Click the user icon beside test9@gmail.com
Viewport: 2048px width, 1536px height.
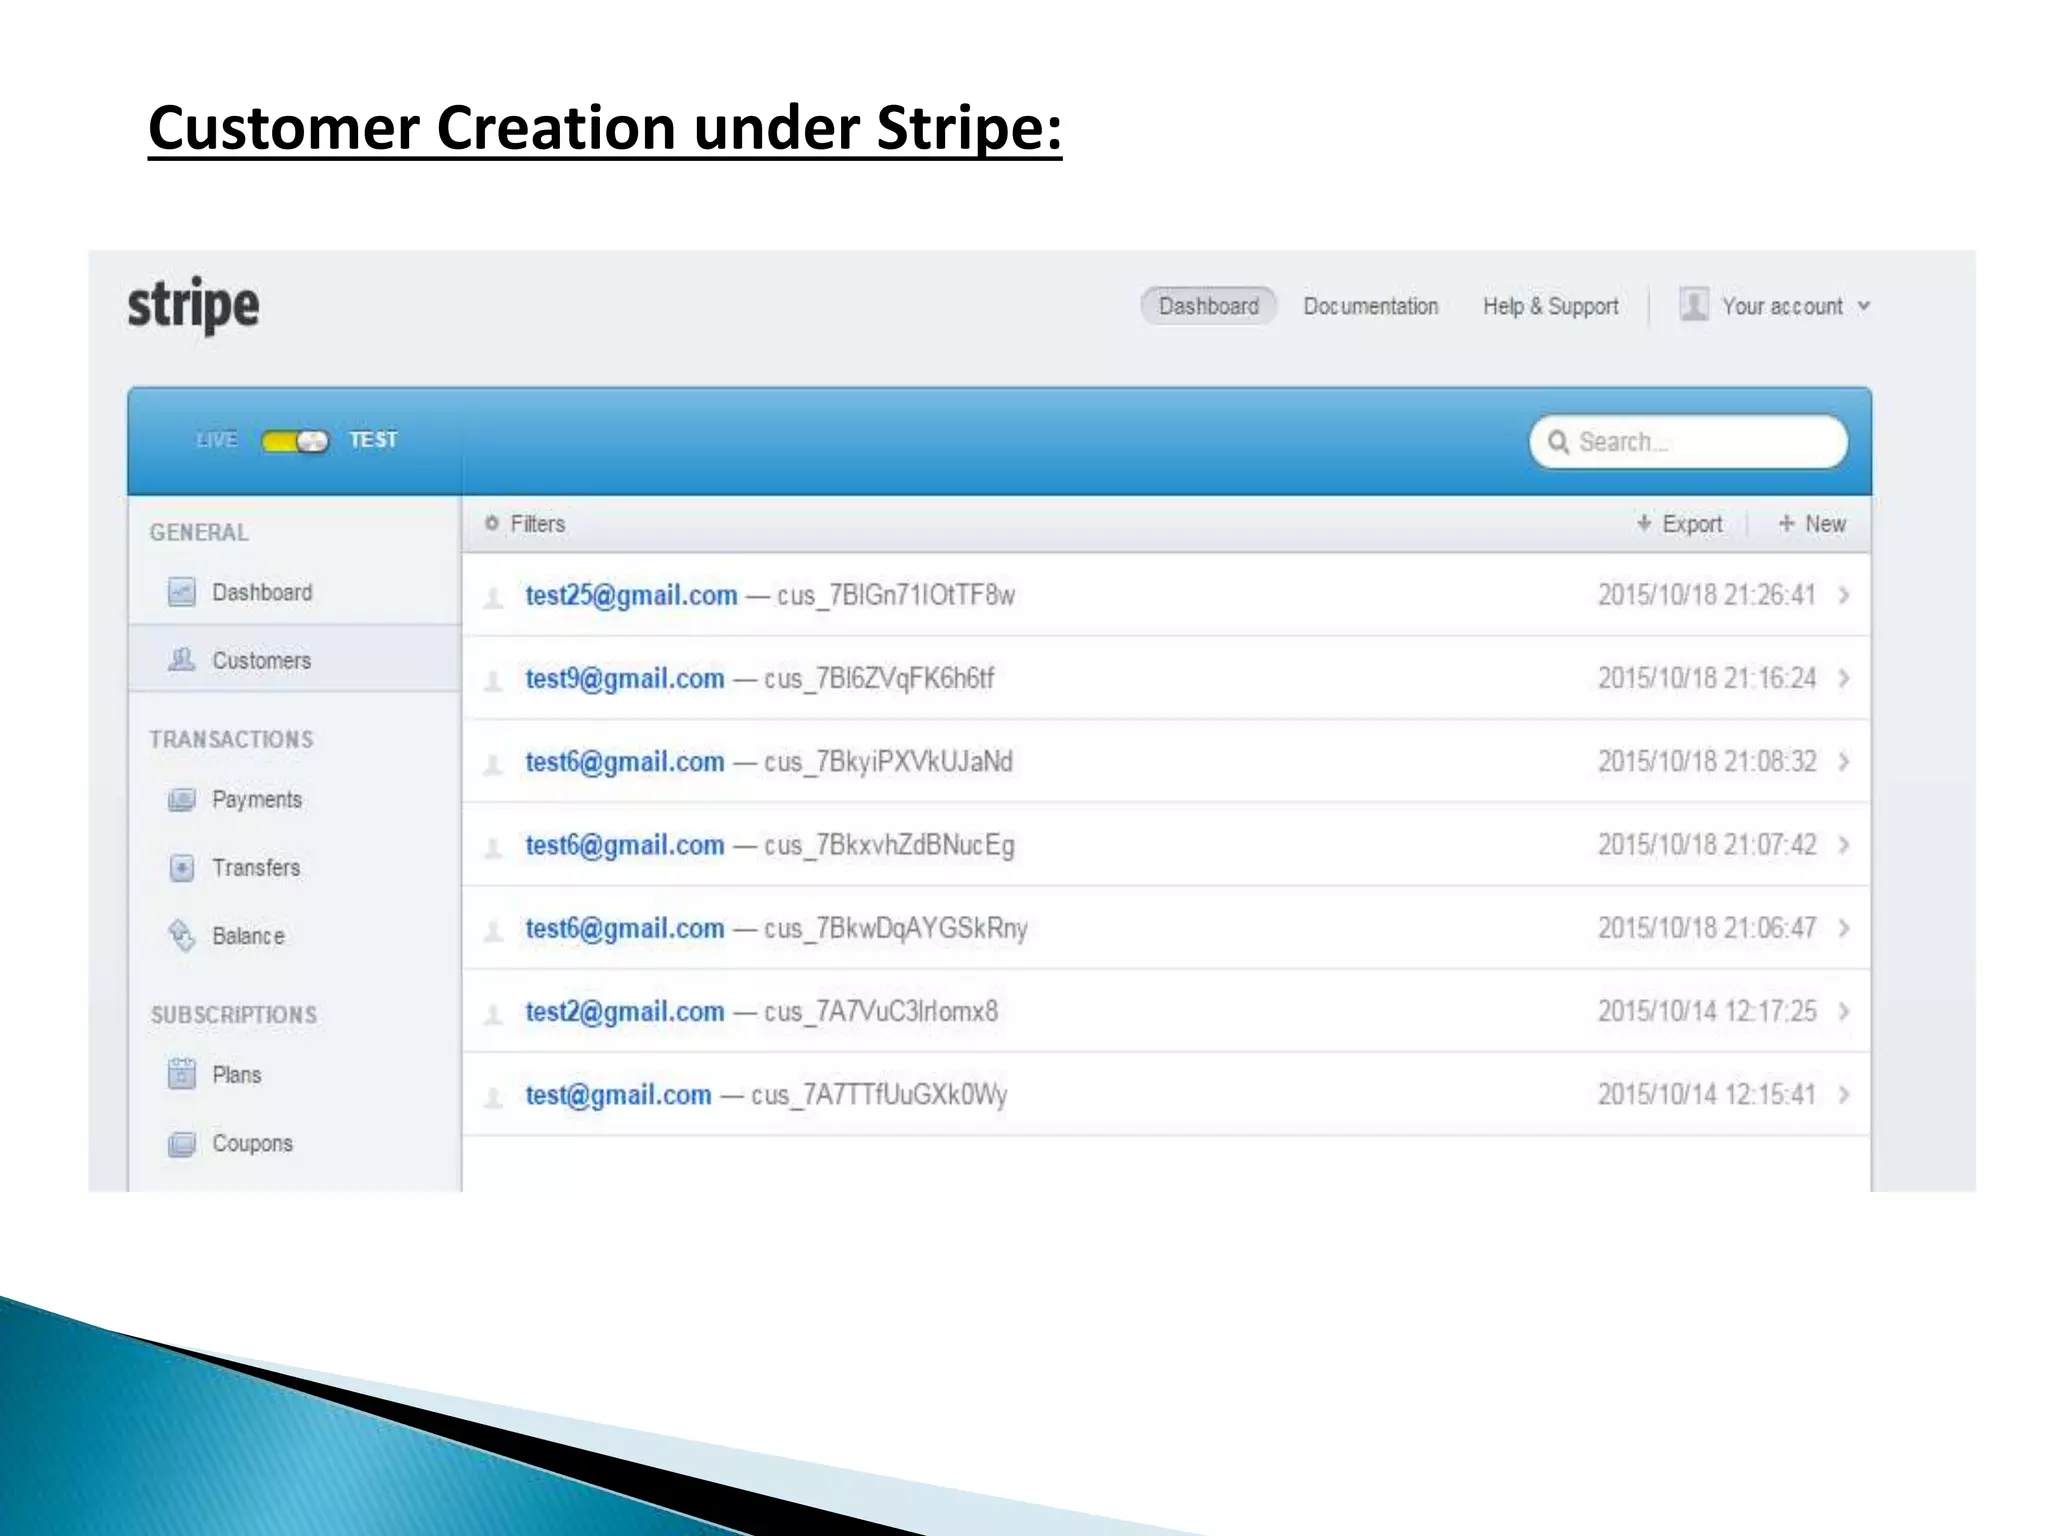pos(493,681)
